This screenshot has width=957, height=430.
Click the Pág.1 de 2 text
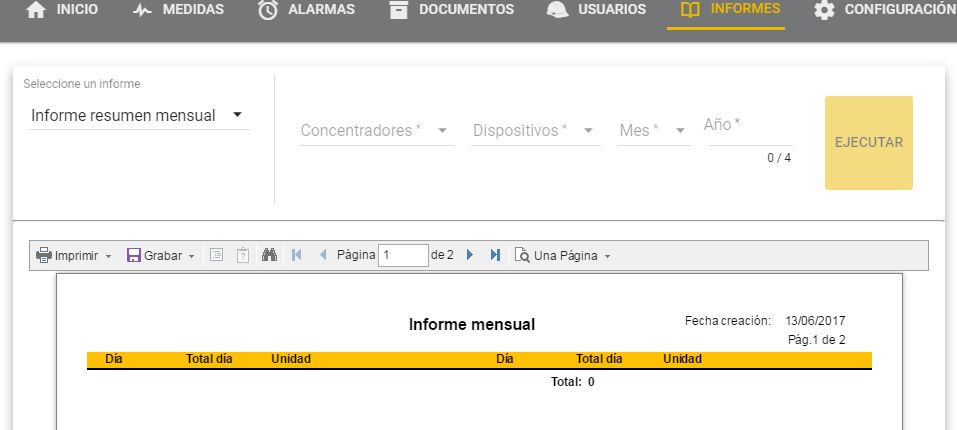(817, 340)
